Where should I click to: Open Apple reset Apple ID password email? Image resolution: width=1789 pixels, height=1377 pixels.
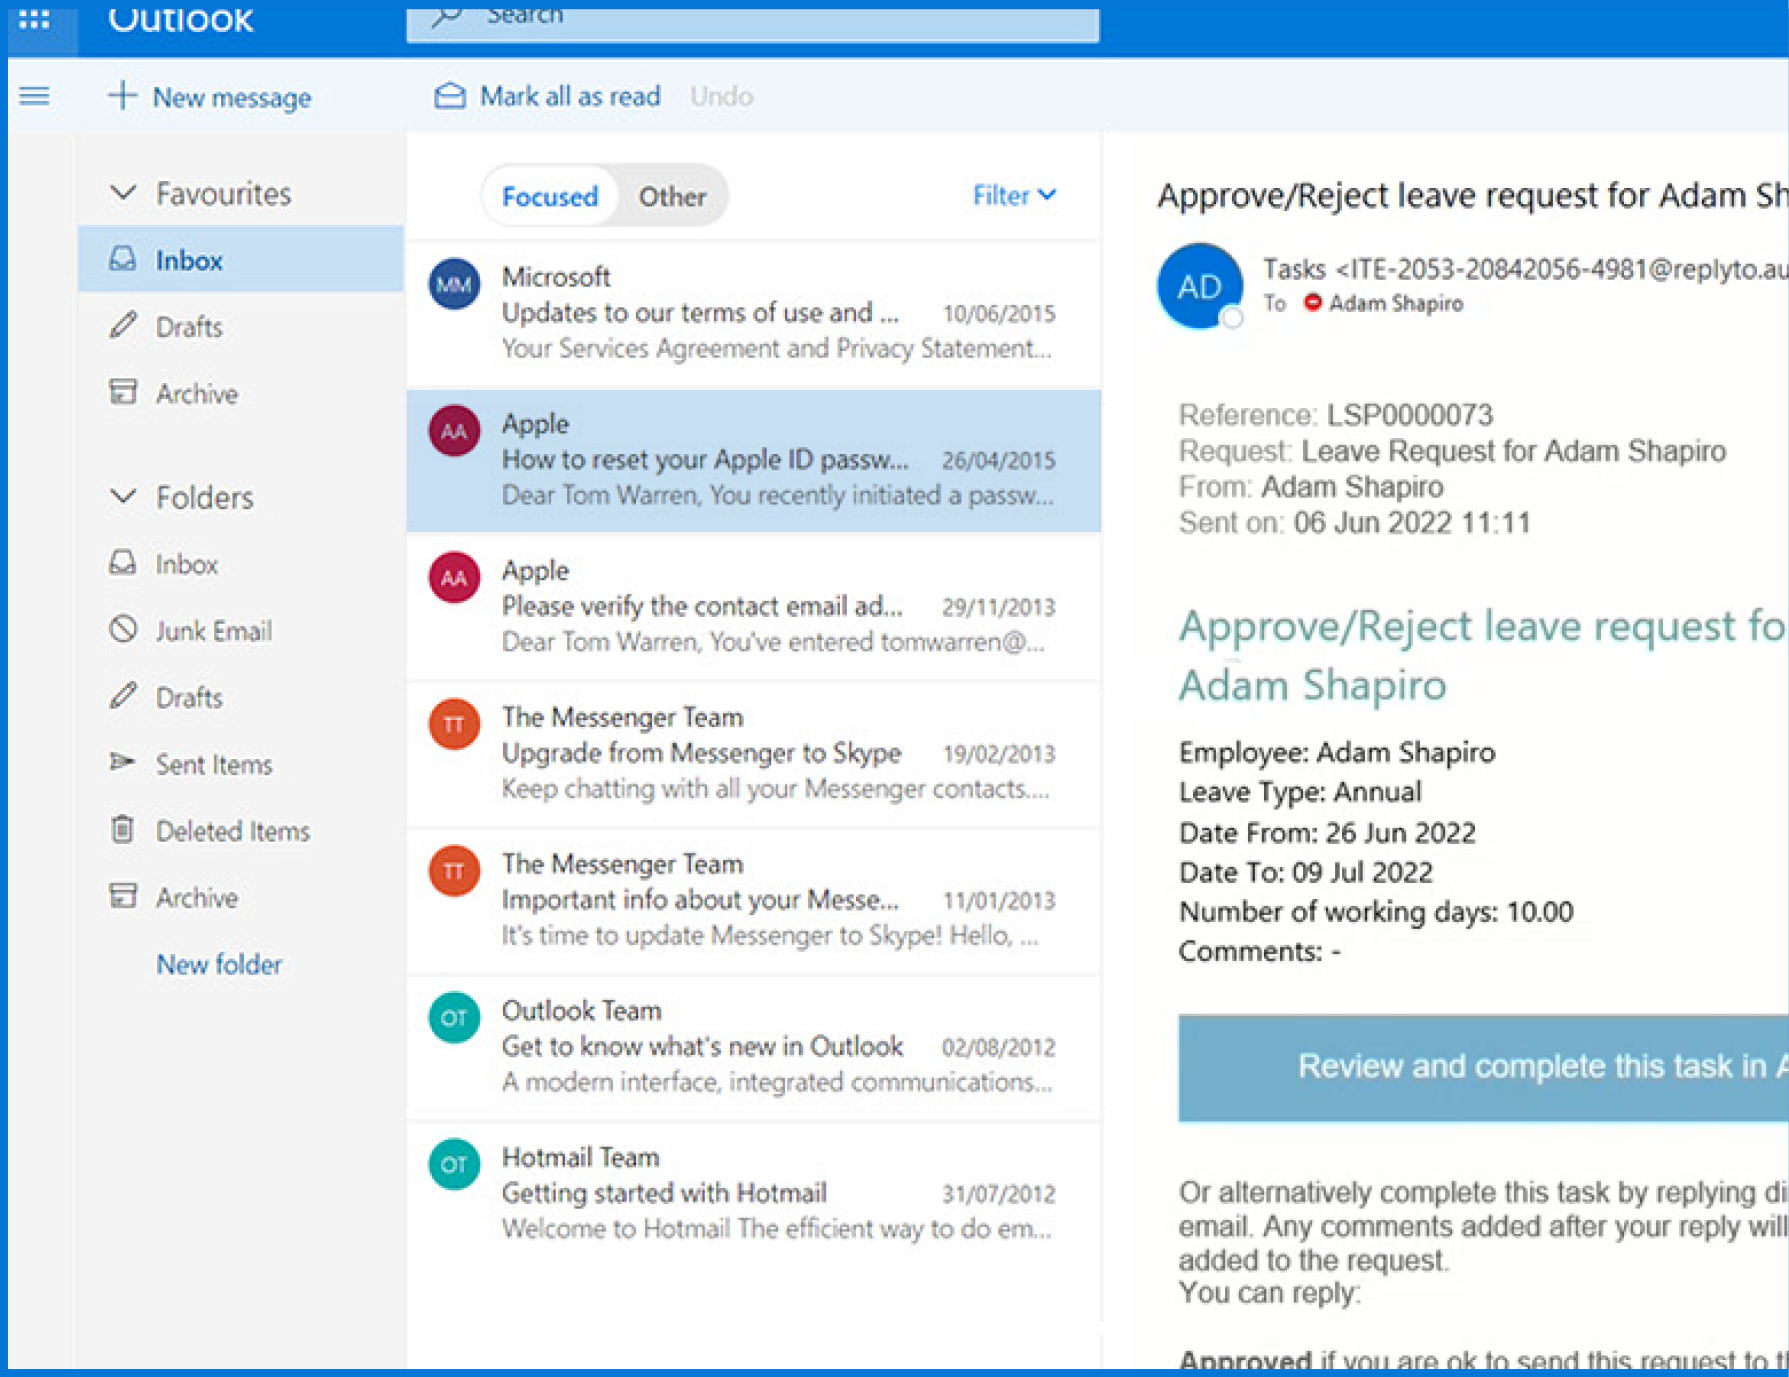click(x=753, y=460)
